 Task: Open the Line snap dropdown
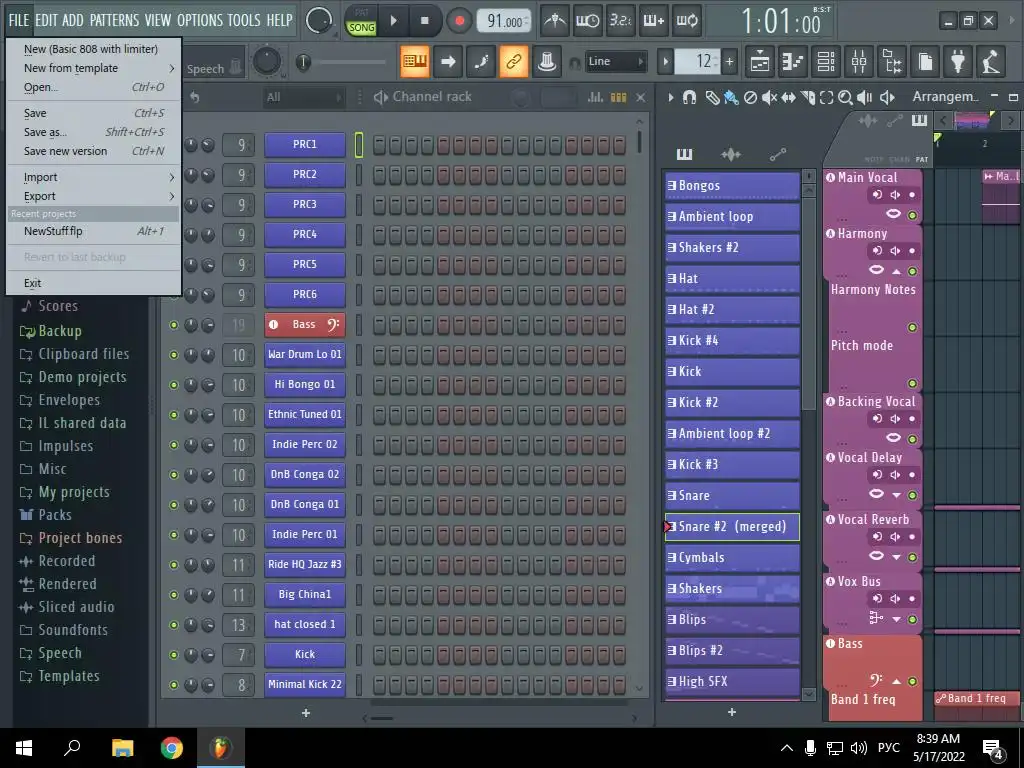(615, 61)
